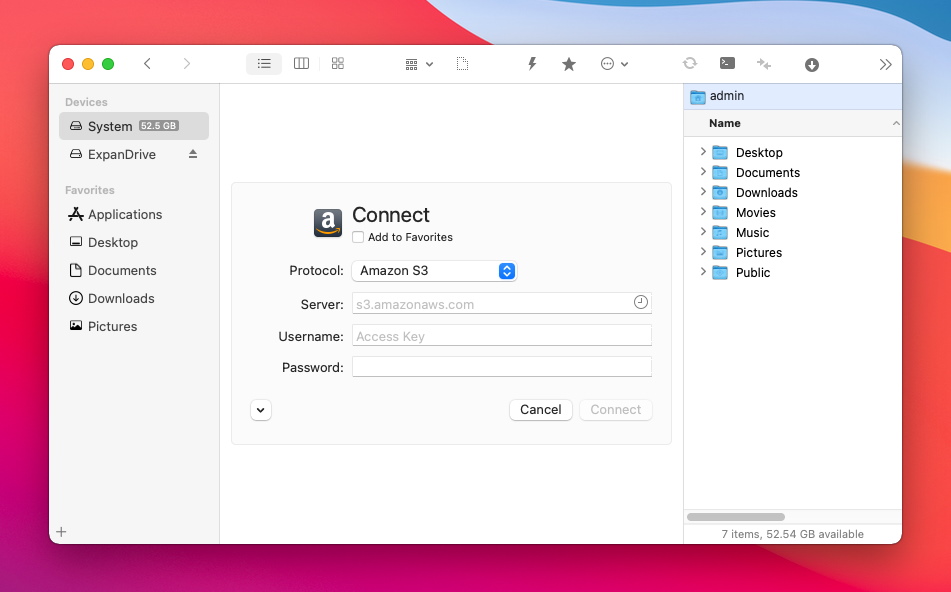Expand the Public folder
Image resolution: width=951 pixels, height=592 pixels.
click(x=703, y=272)
